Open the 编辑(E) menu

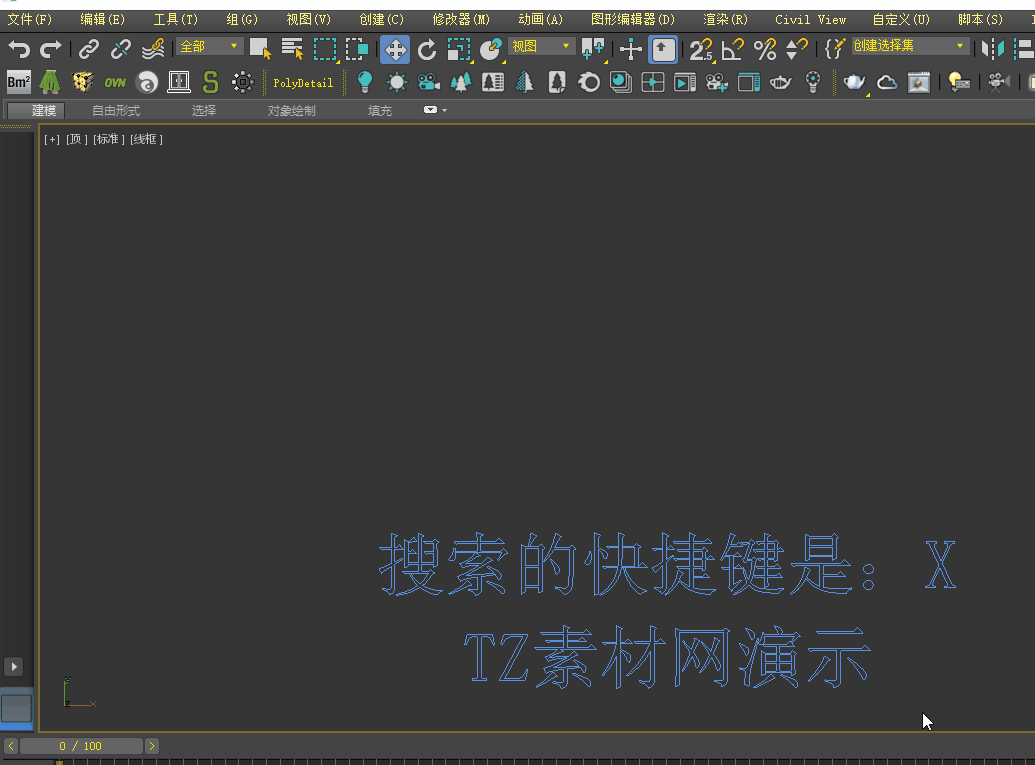pos(102,20)
